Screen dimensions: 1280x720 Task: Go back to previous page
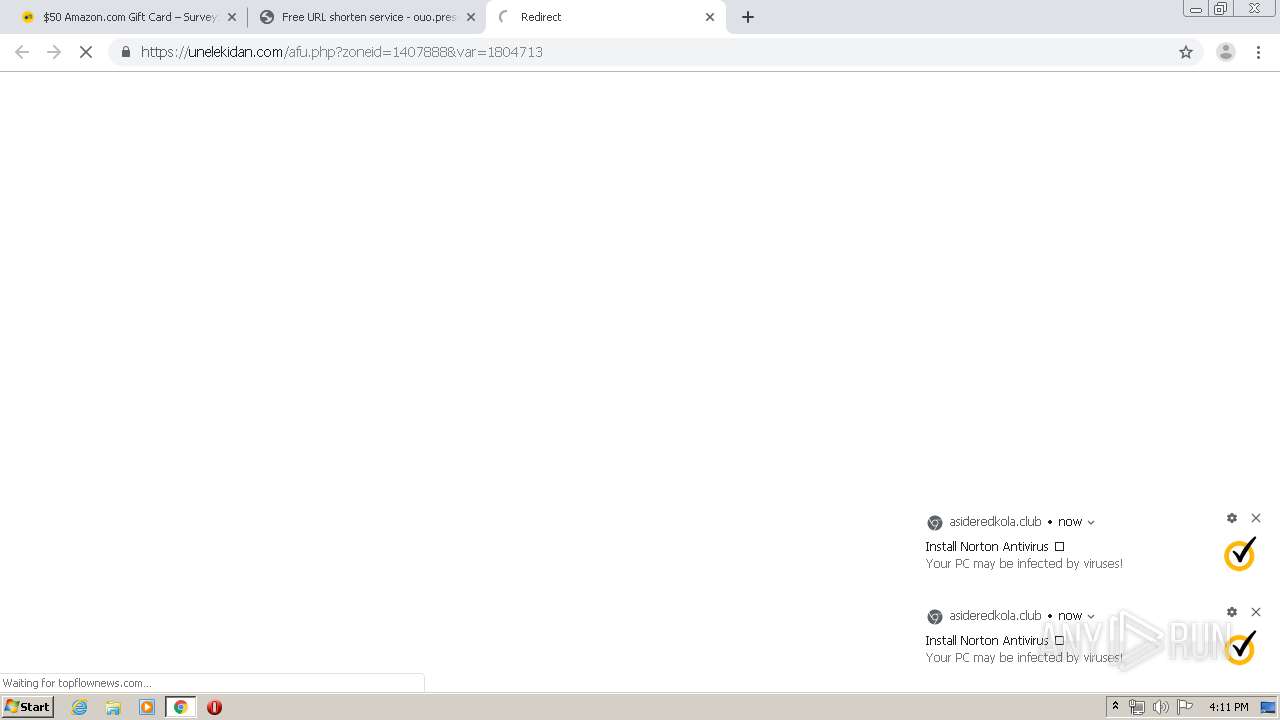tap(22, 52)
